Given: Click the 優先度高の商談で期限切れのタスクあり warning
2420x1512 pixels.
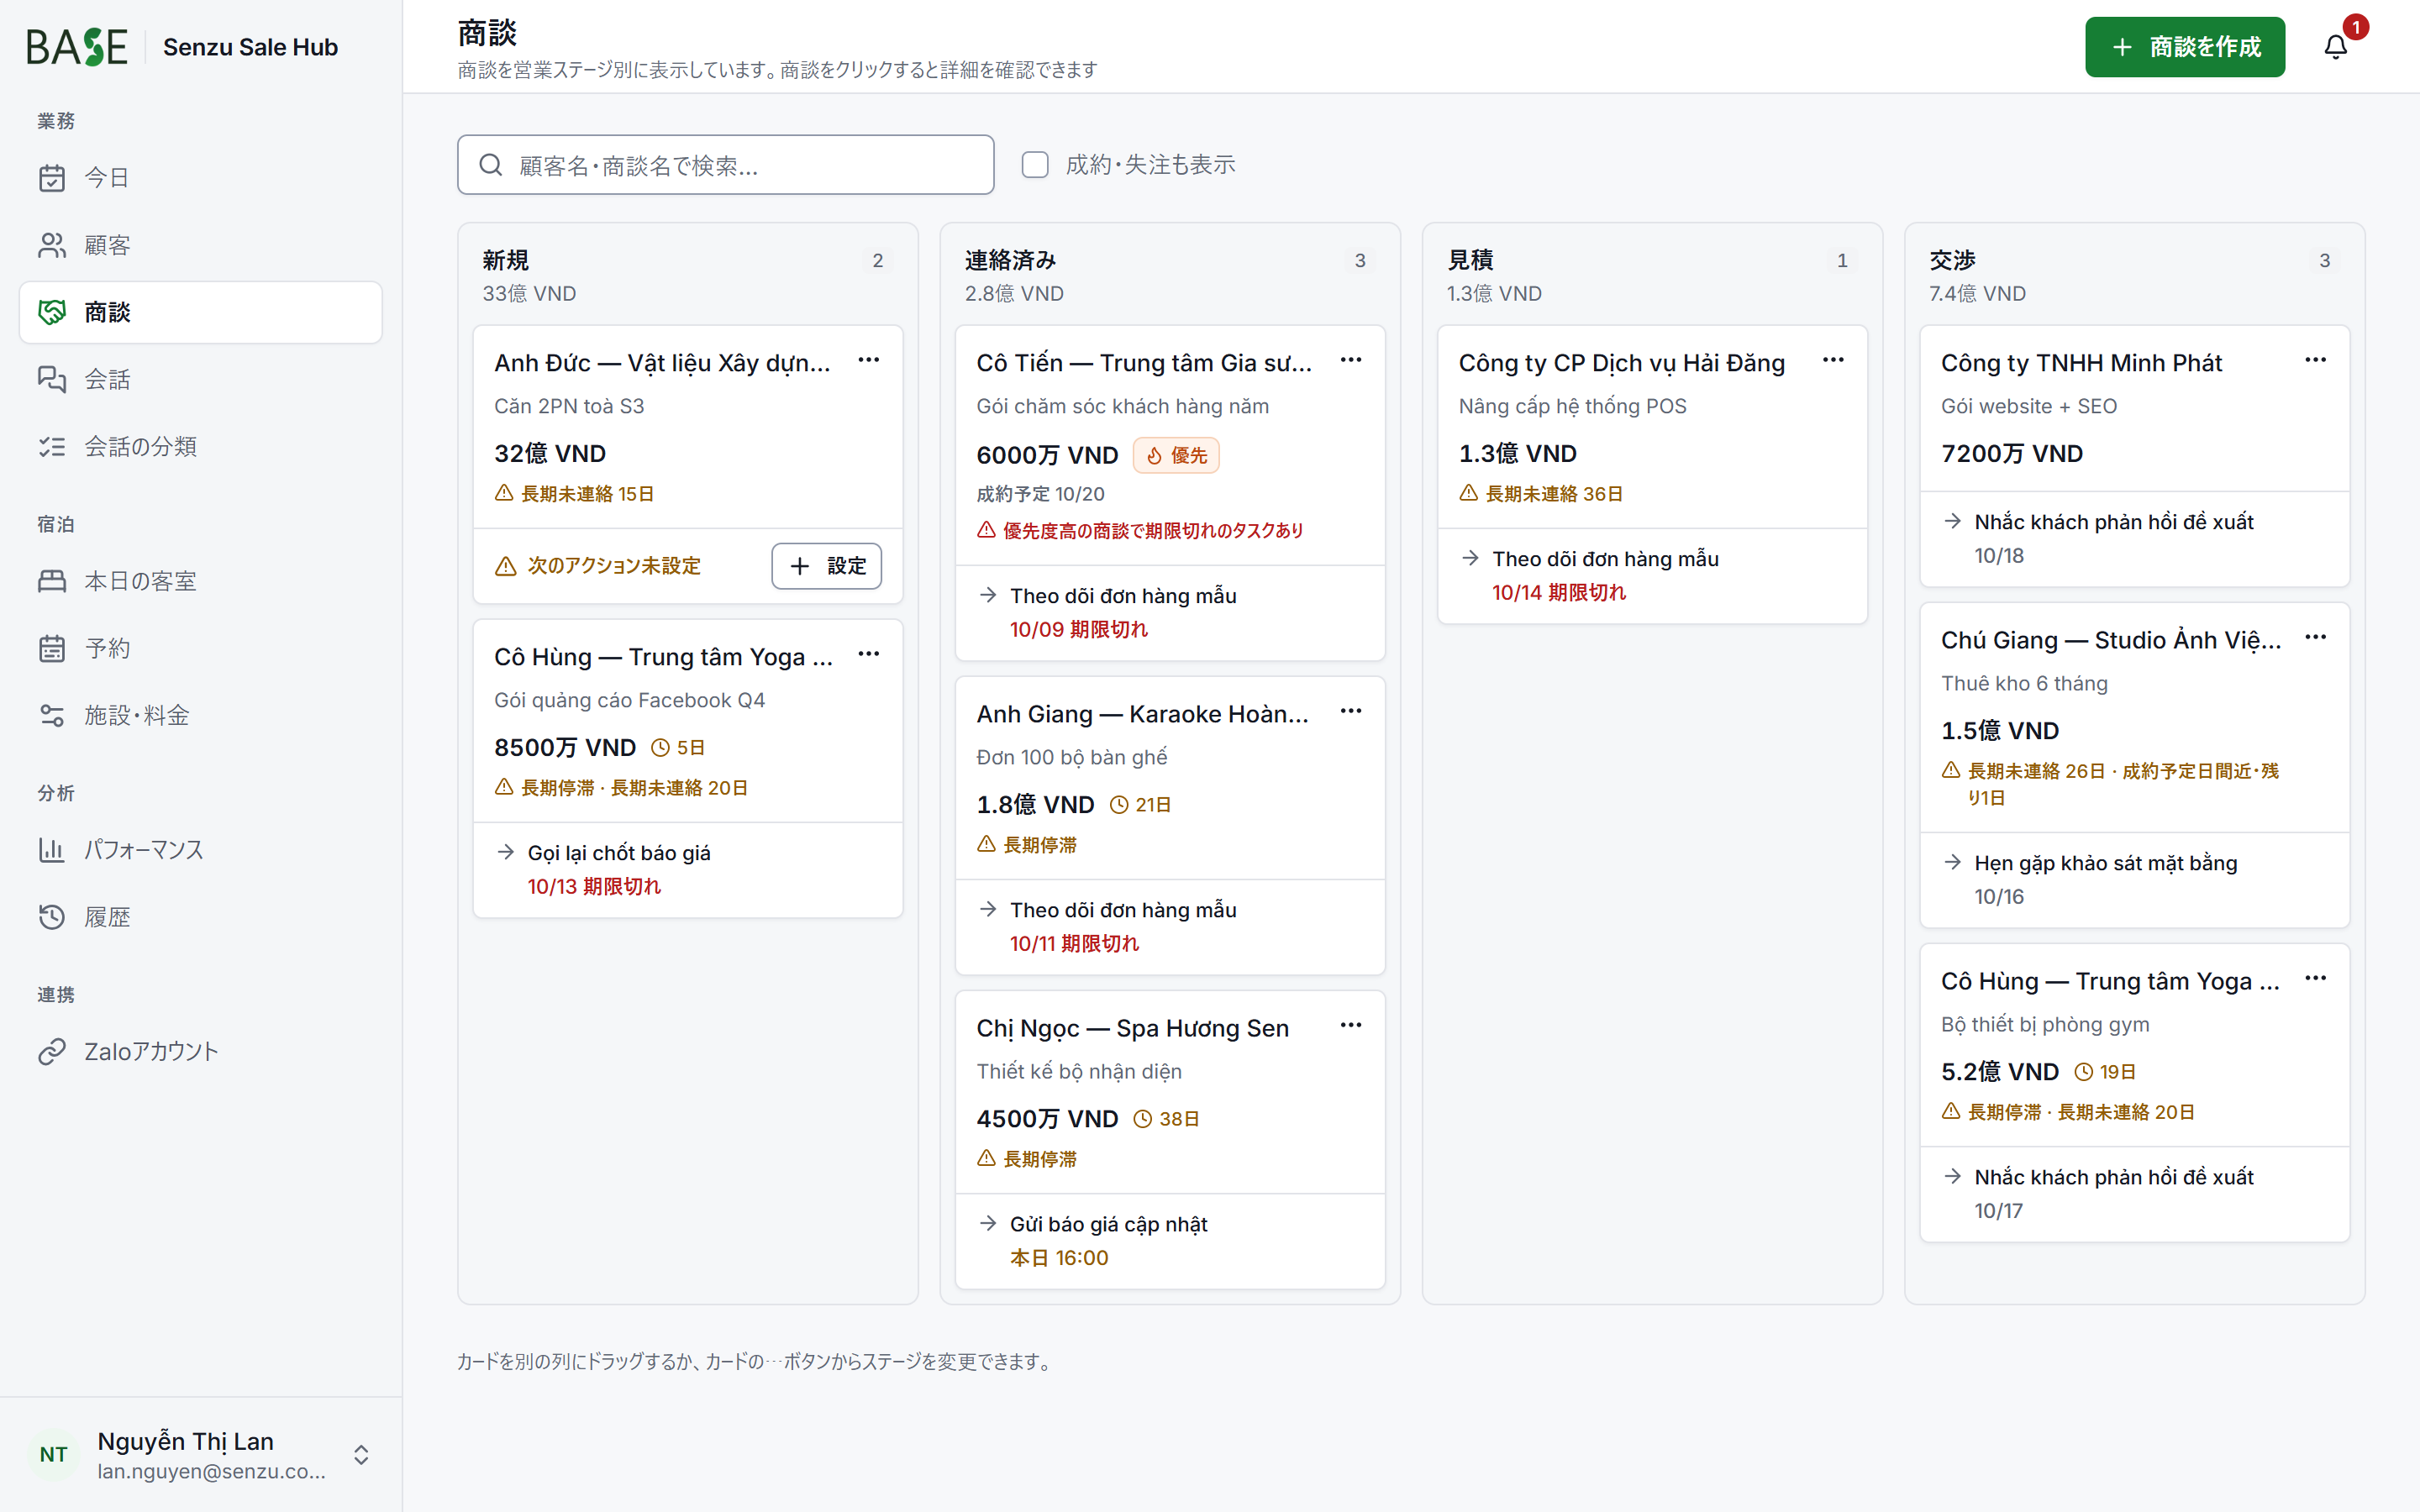Looking at the screenshot, I should click(x=1140, y=531).
